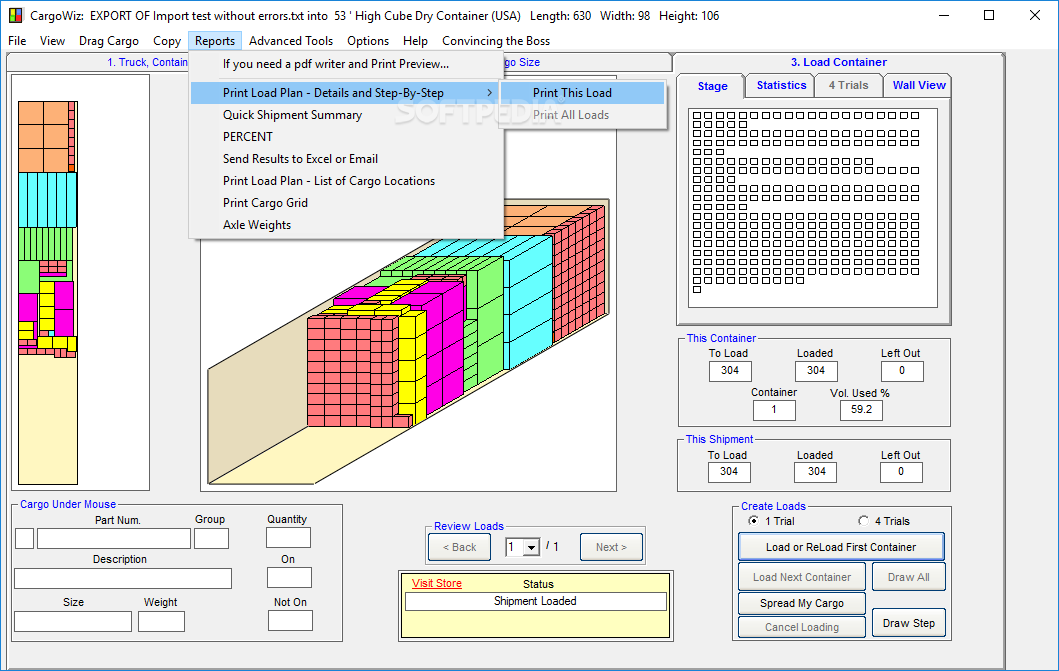Open the Drag Cargo menu
The width and height of the screenshot is (1059, 671).
[x=109, y=41]
